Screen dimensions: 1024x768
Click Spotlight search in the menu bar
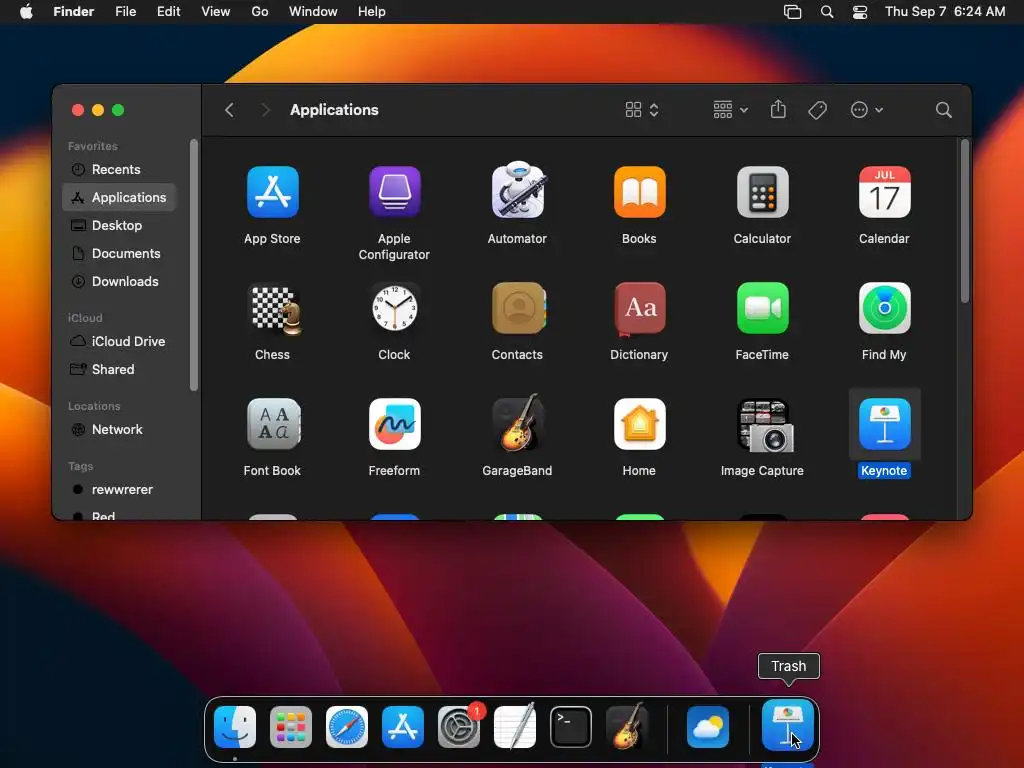pos(827,12)
